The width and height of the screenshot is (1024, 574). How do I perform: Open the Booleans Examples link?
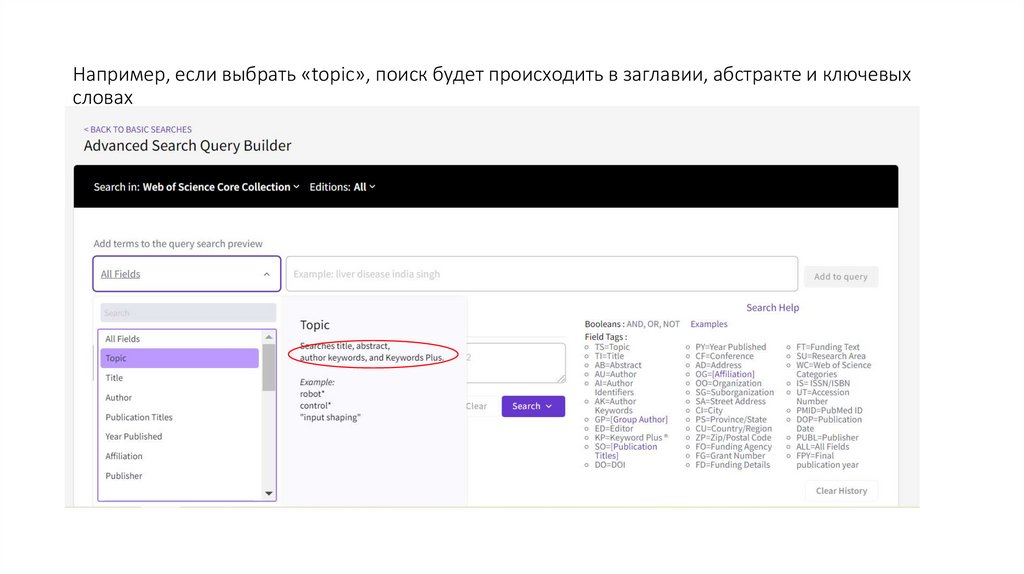tap(709, 324)
